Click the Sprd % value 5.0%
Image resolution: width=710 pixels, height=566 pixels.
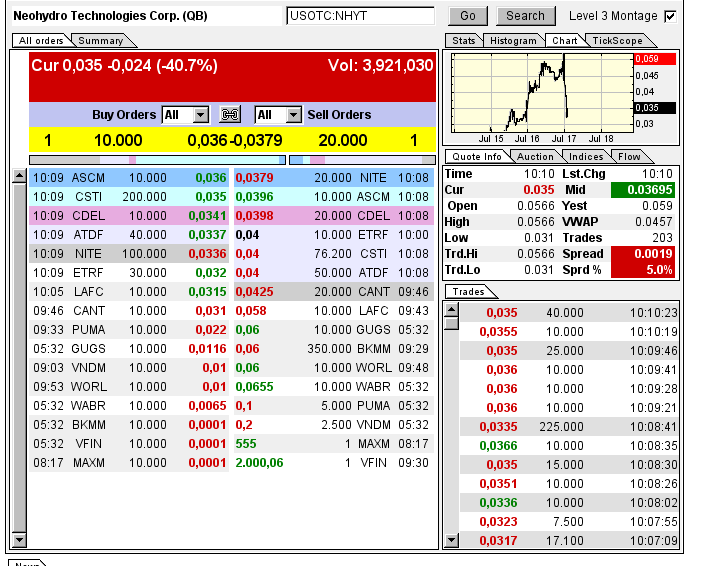coord(643,270)
